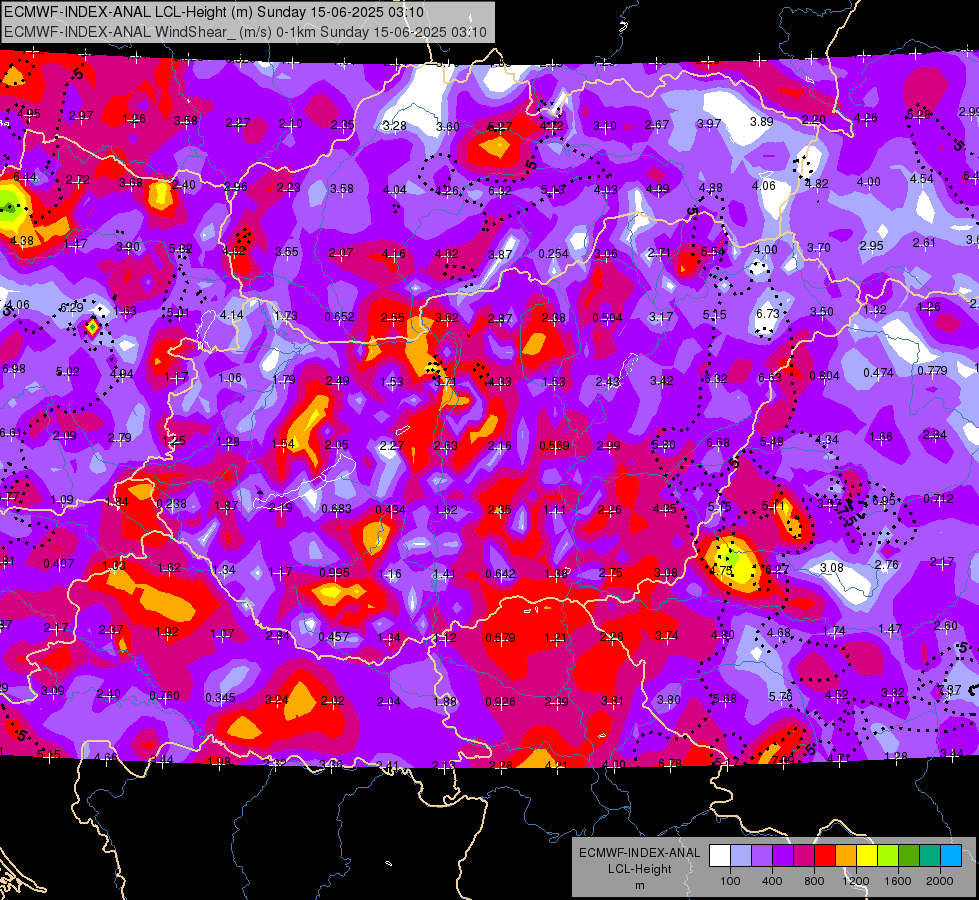979x900 pixels.
Task: Click the wind shear value 0.569
Action: click(x=554, y=445)
